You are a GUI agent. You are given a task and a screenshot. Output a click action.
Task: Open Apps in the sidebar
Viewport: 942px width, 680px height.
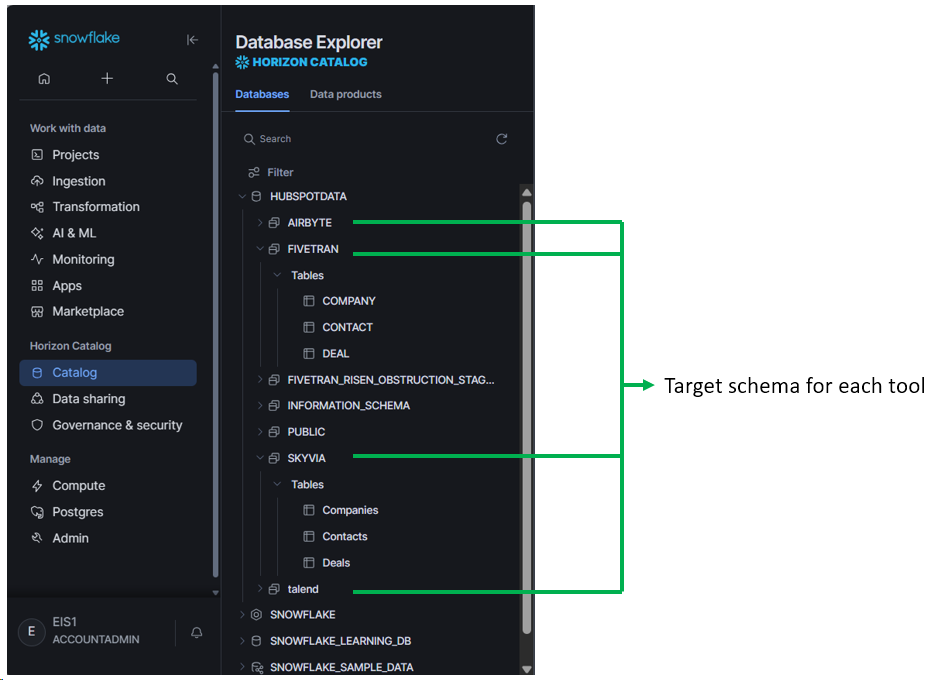tap(108, 286)
